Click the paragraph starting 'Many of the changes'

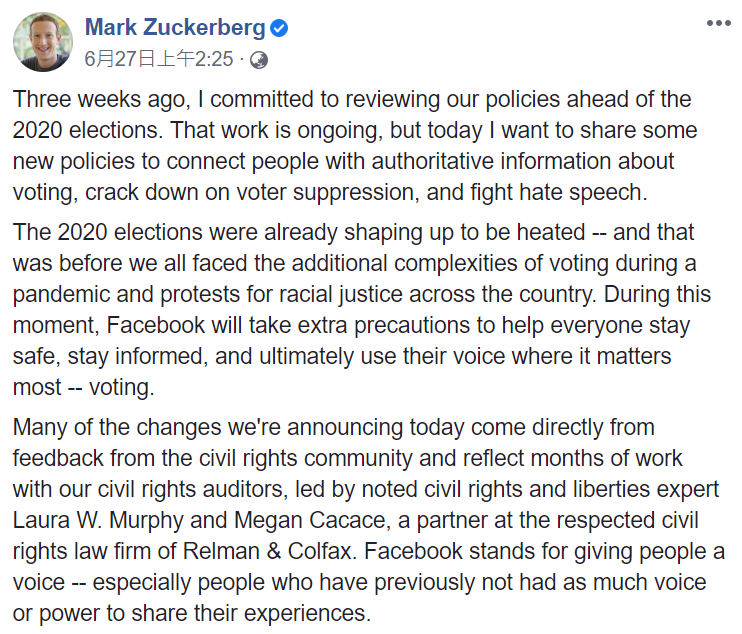[x=369, y=520]
